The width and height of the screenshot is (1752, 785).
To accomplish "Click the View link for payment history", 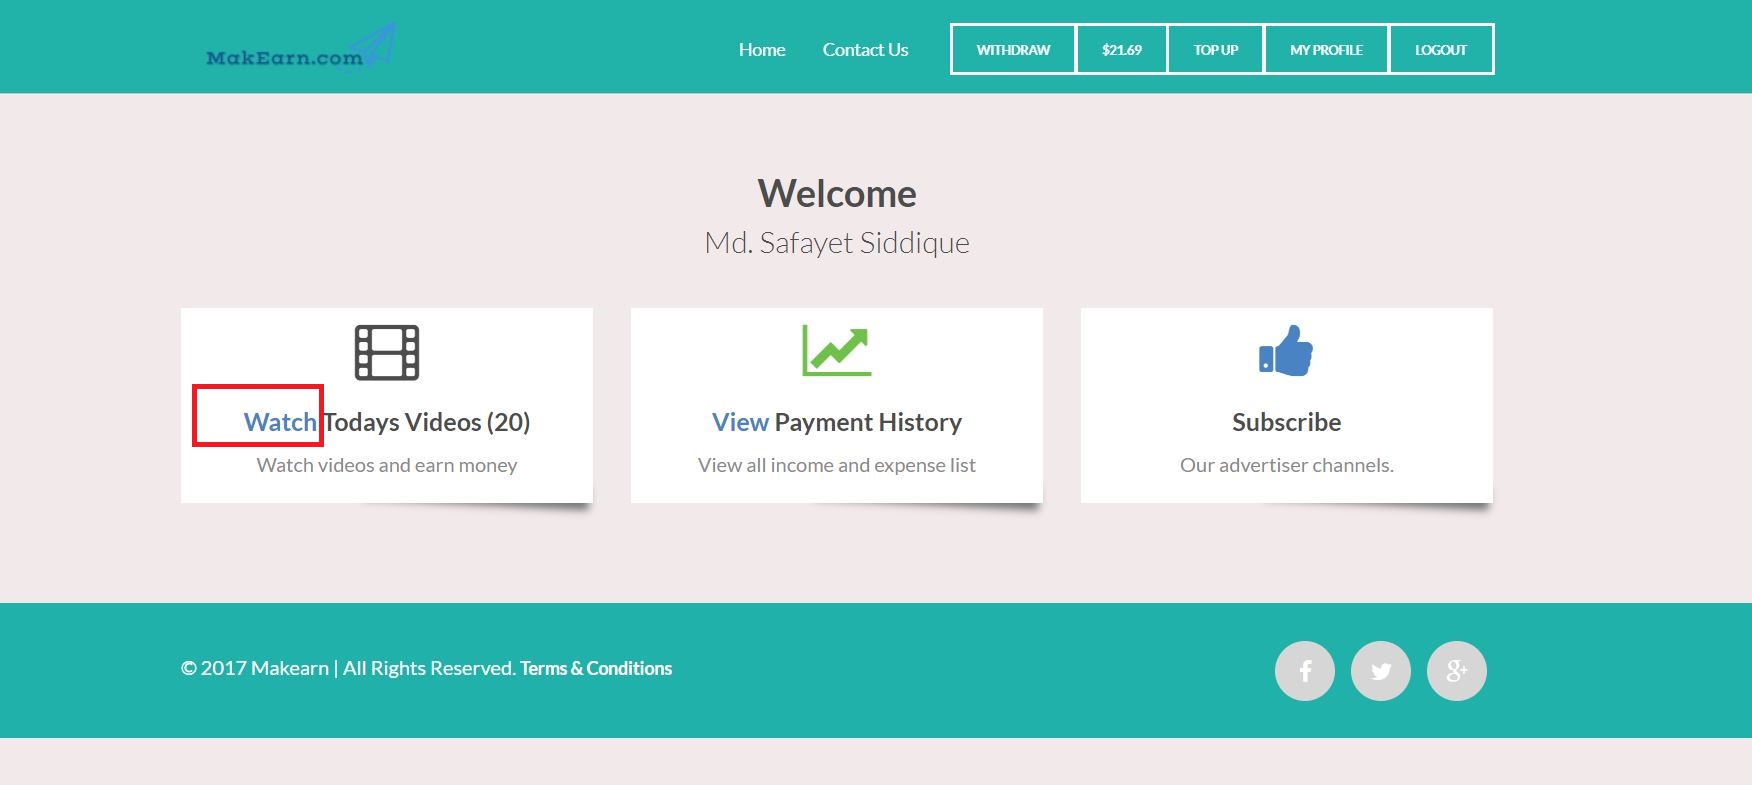I will tap(740, 422).
